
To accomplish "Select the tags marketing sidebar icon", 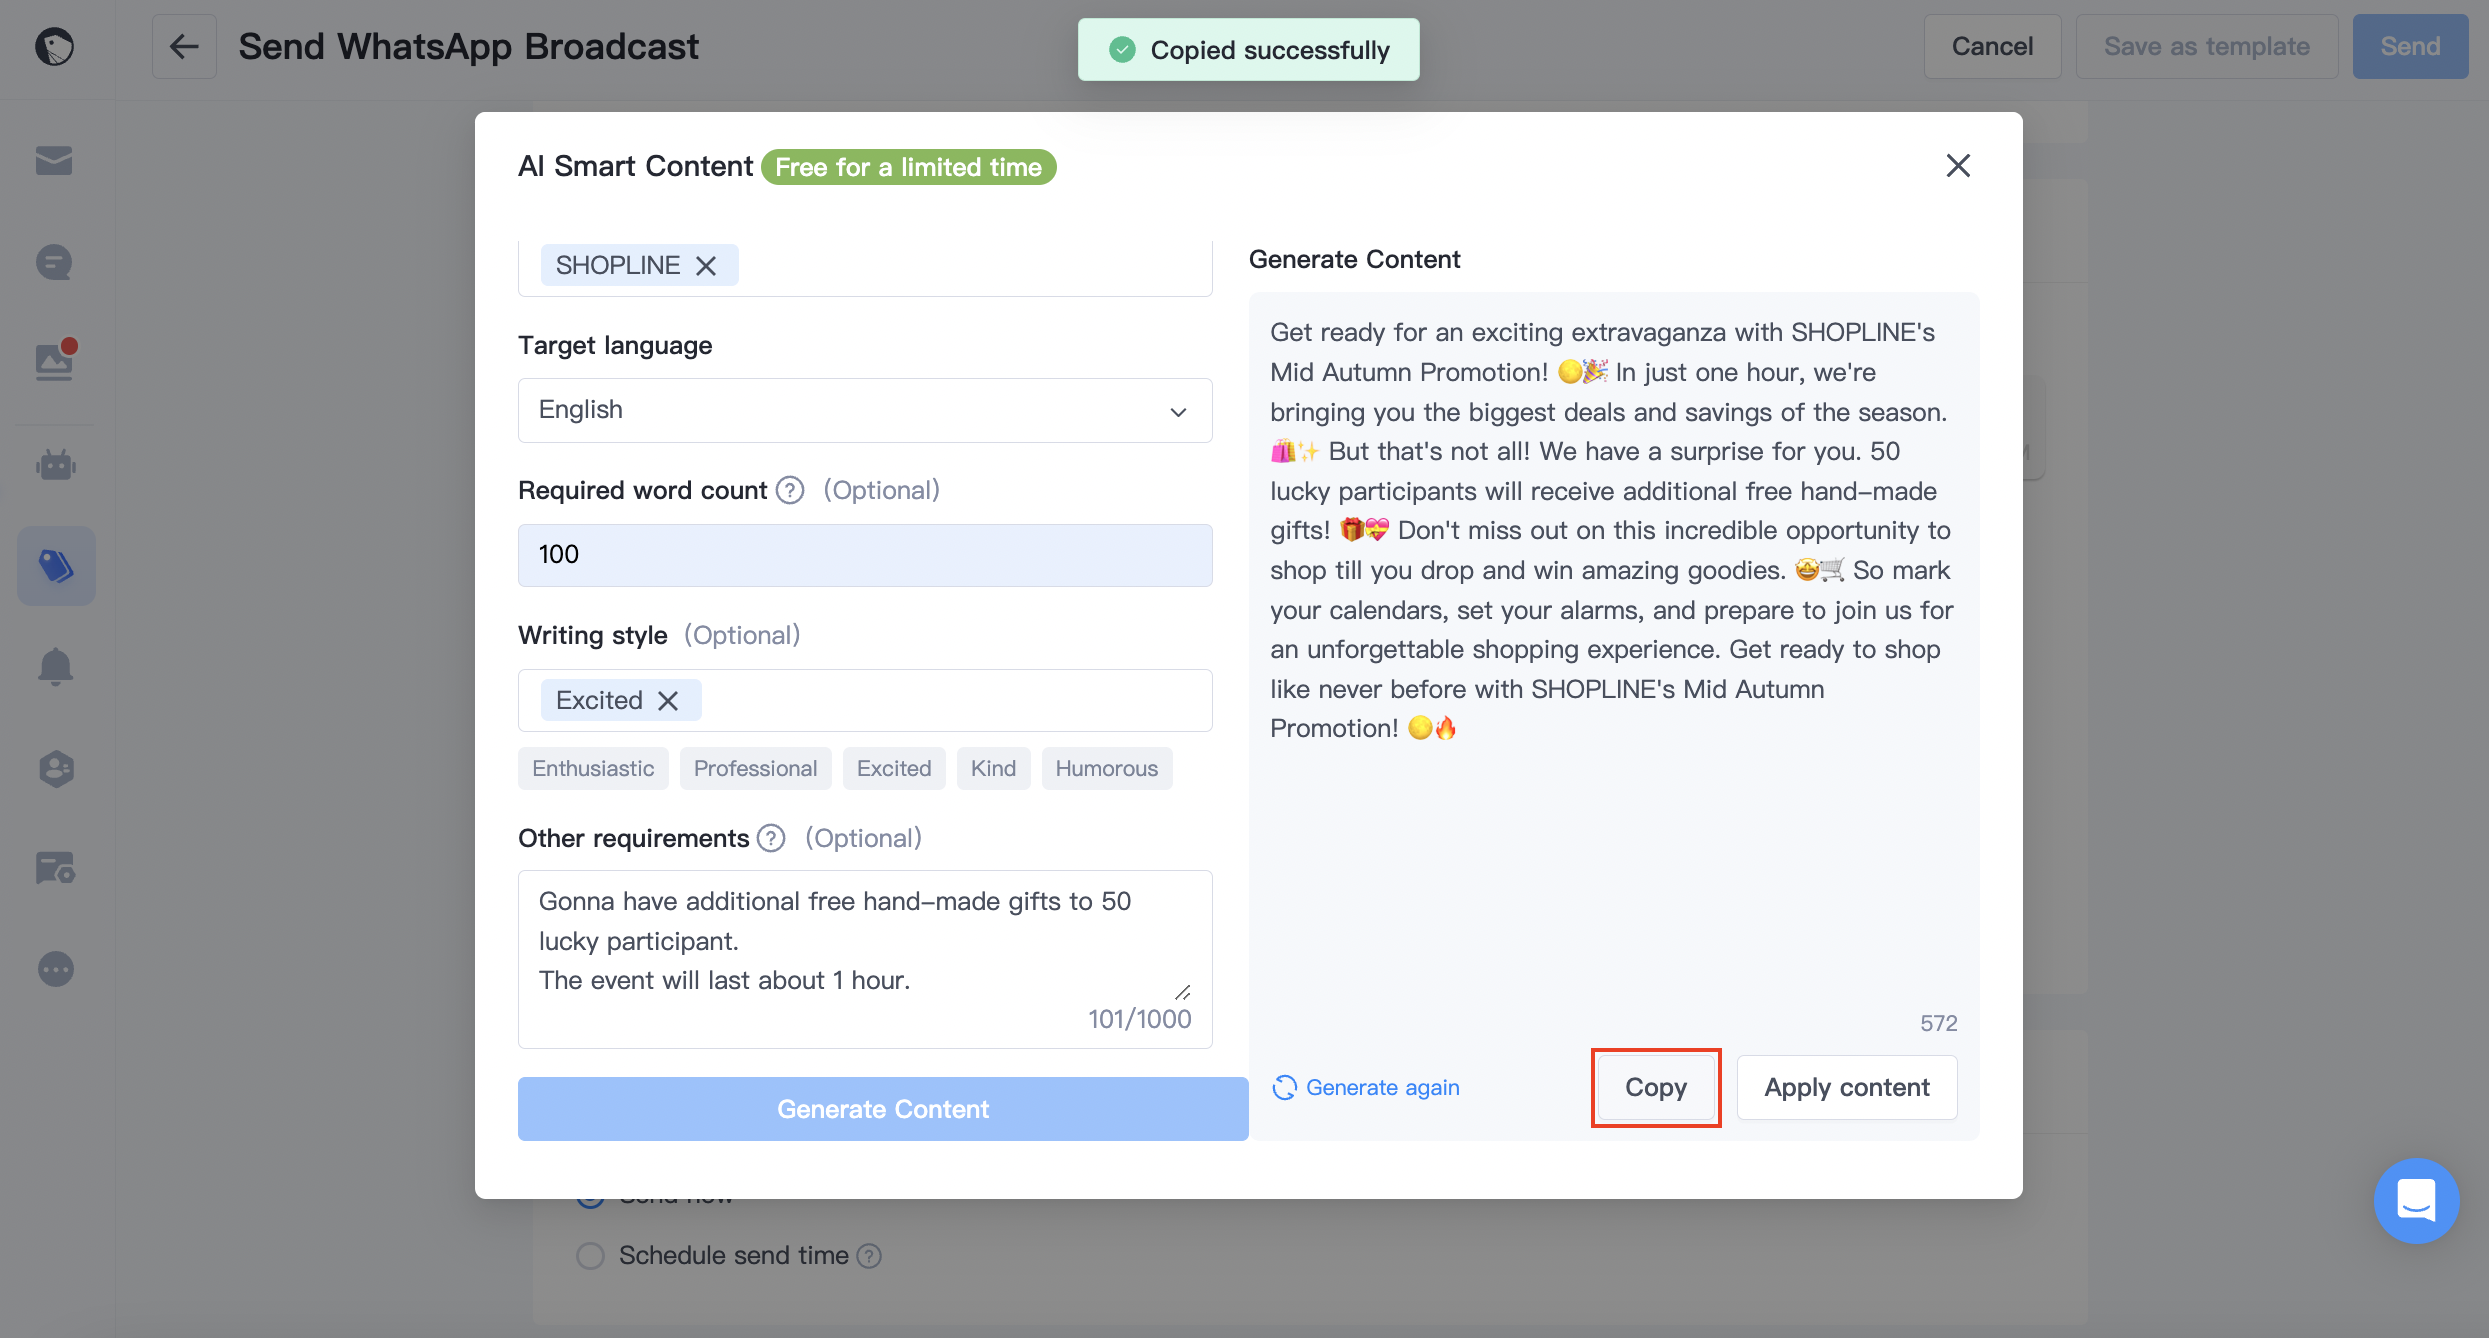I will click(x=56, y=566).
